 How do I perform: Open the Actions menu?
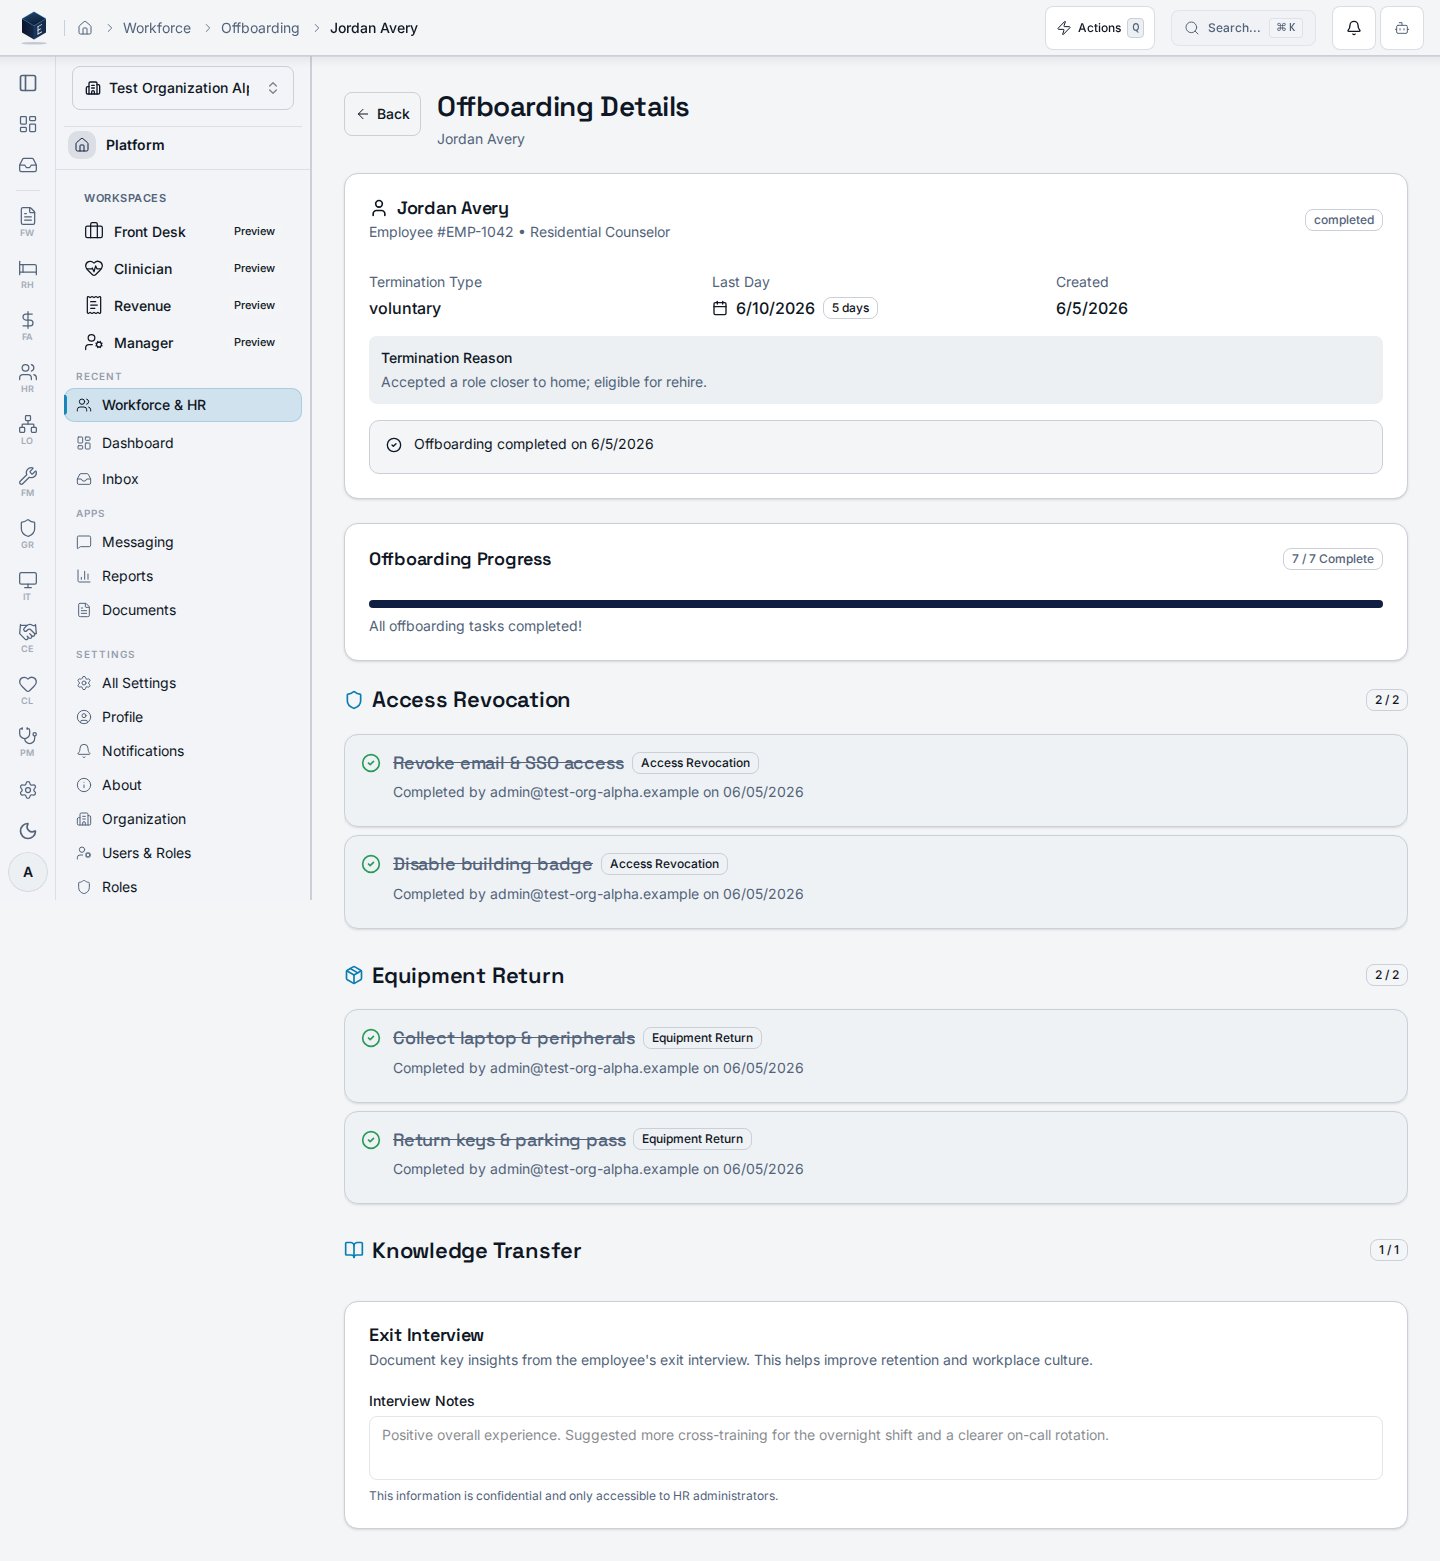click(1100, 28)
